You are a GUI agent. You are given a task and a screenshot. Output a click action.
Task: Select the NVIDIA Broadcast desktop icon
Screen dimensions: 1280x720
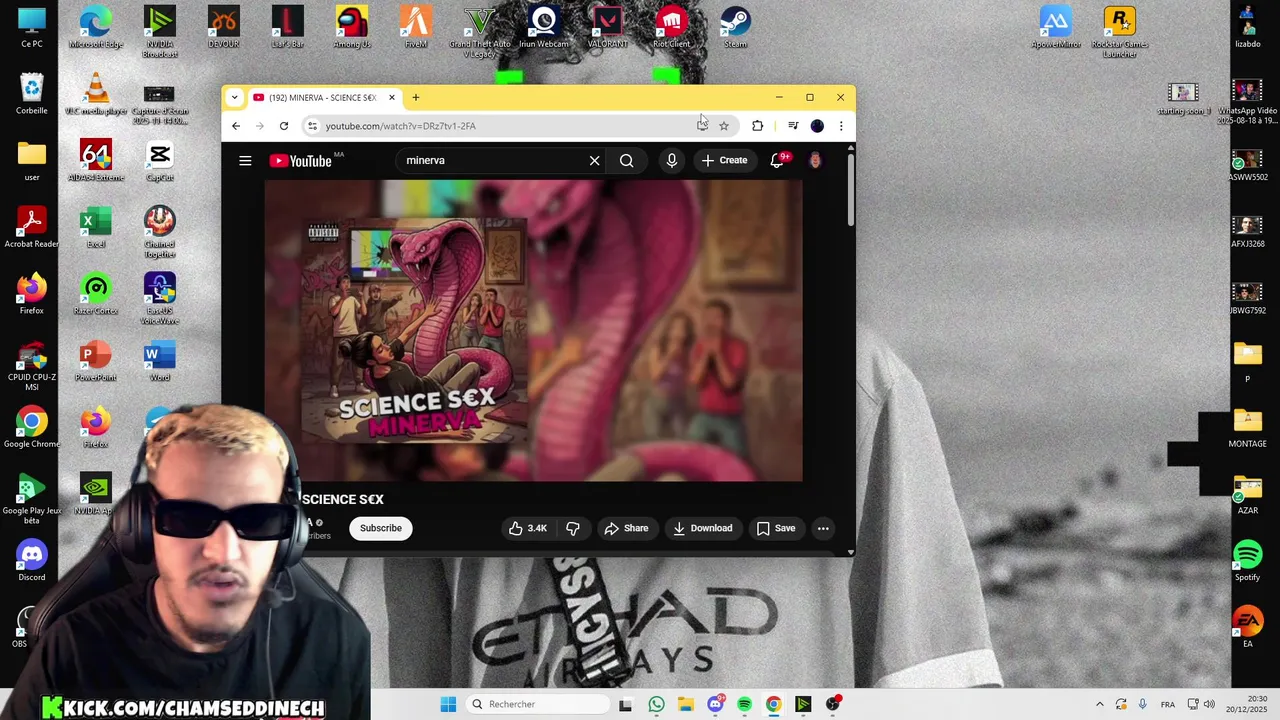tap(159, 32)
